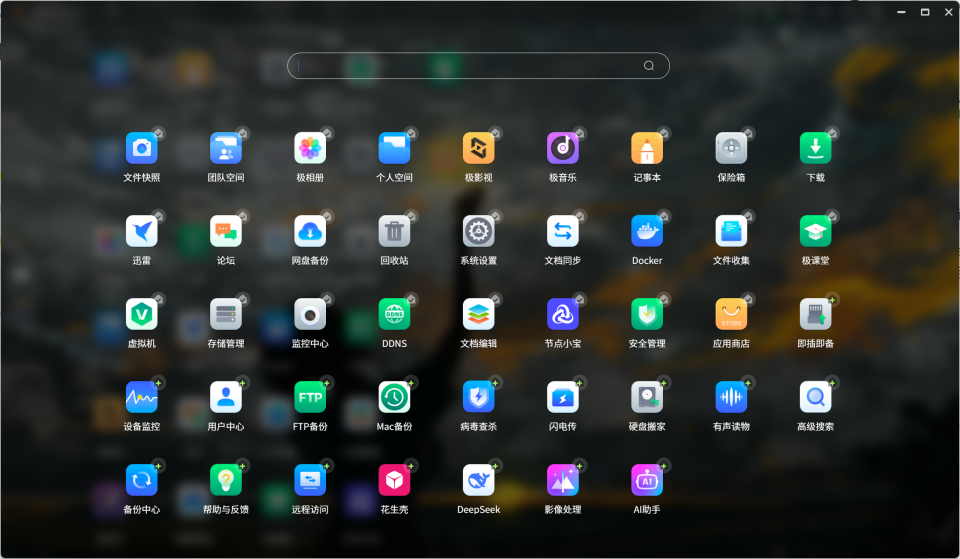The width and height of the screenshot is (960, 559).
Task: Maximize the launcher window
Action: [925, 12]
